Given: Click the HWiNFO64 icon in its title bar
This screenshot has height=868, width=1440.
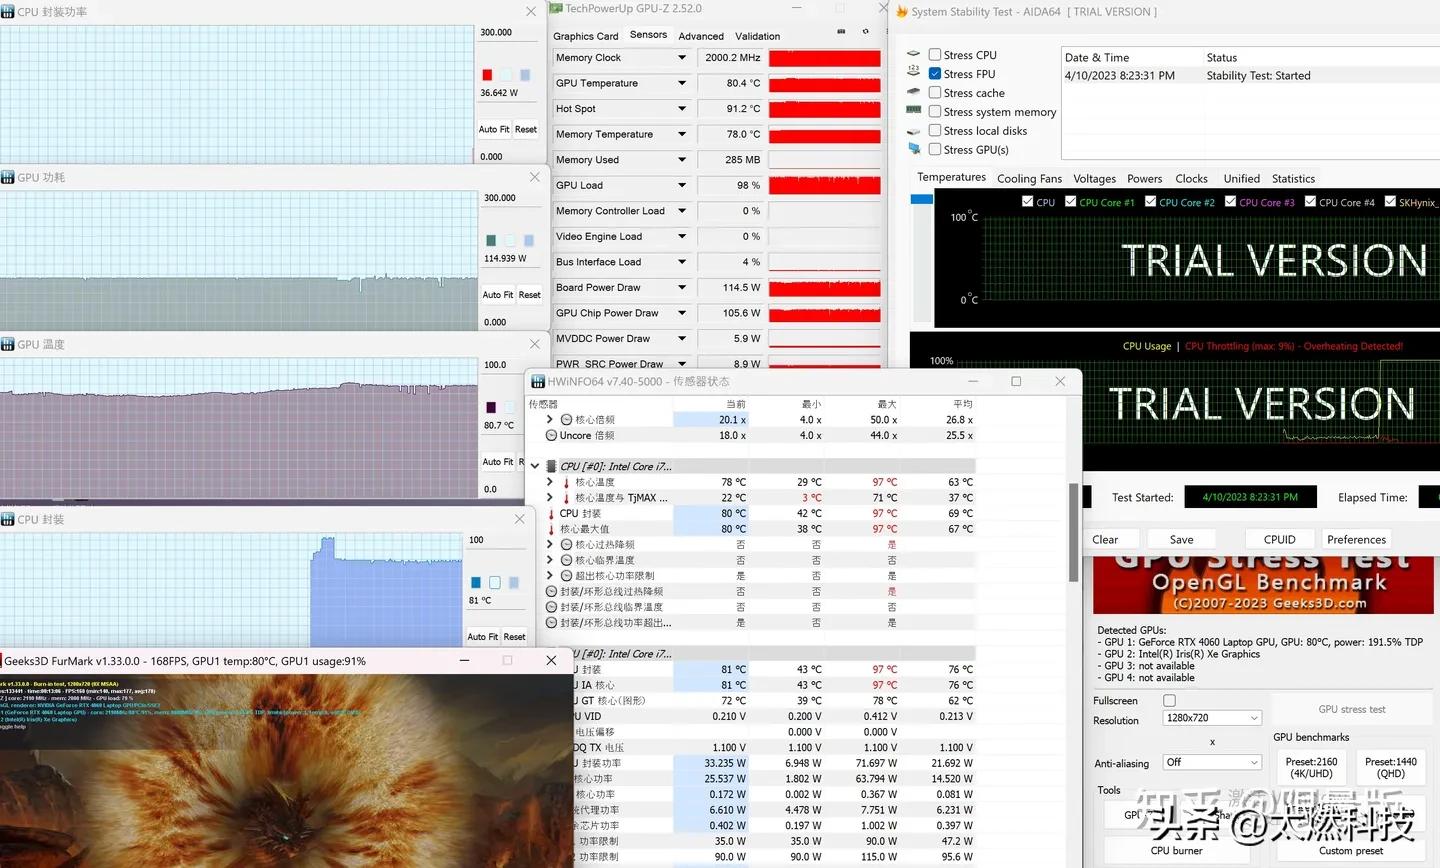Looking at the screenshot, I should point(537,381).
